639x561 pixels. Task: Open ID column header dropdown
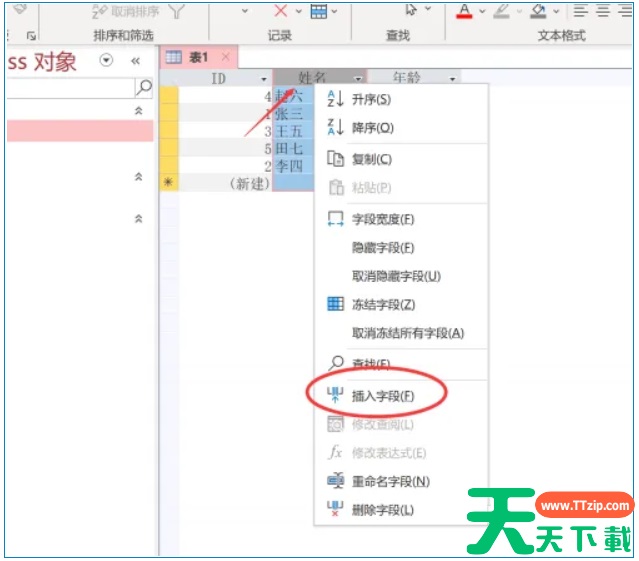click(x=264, y=79)
